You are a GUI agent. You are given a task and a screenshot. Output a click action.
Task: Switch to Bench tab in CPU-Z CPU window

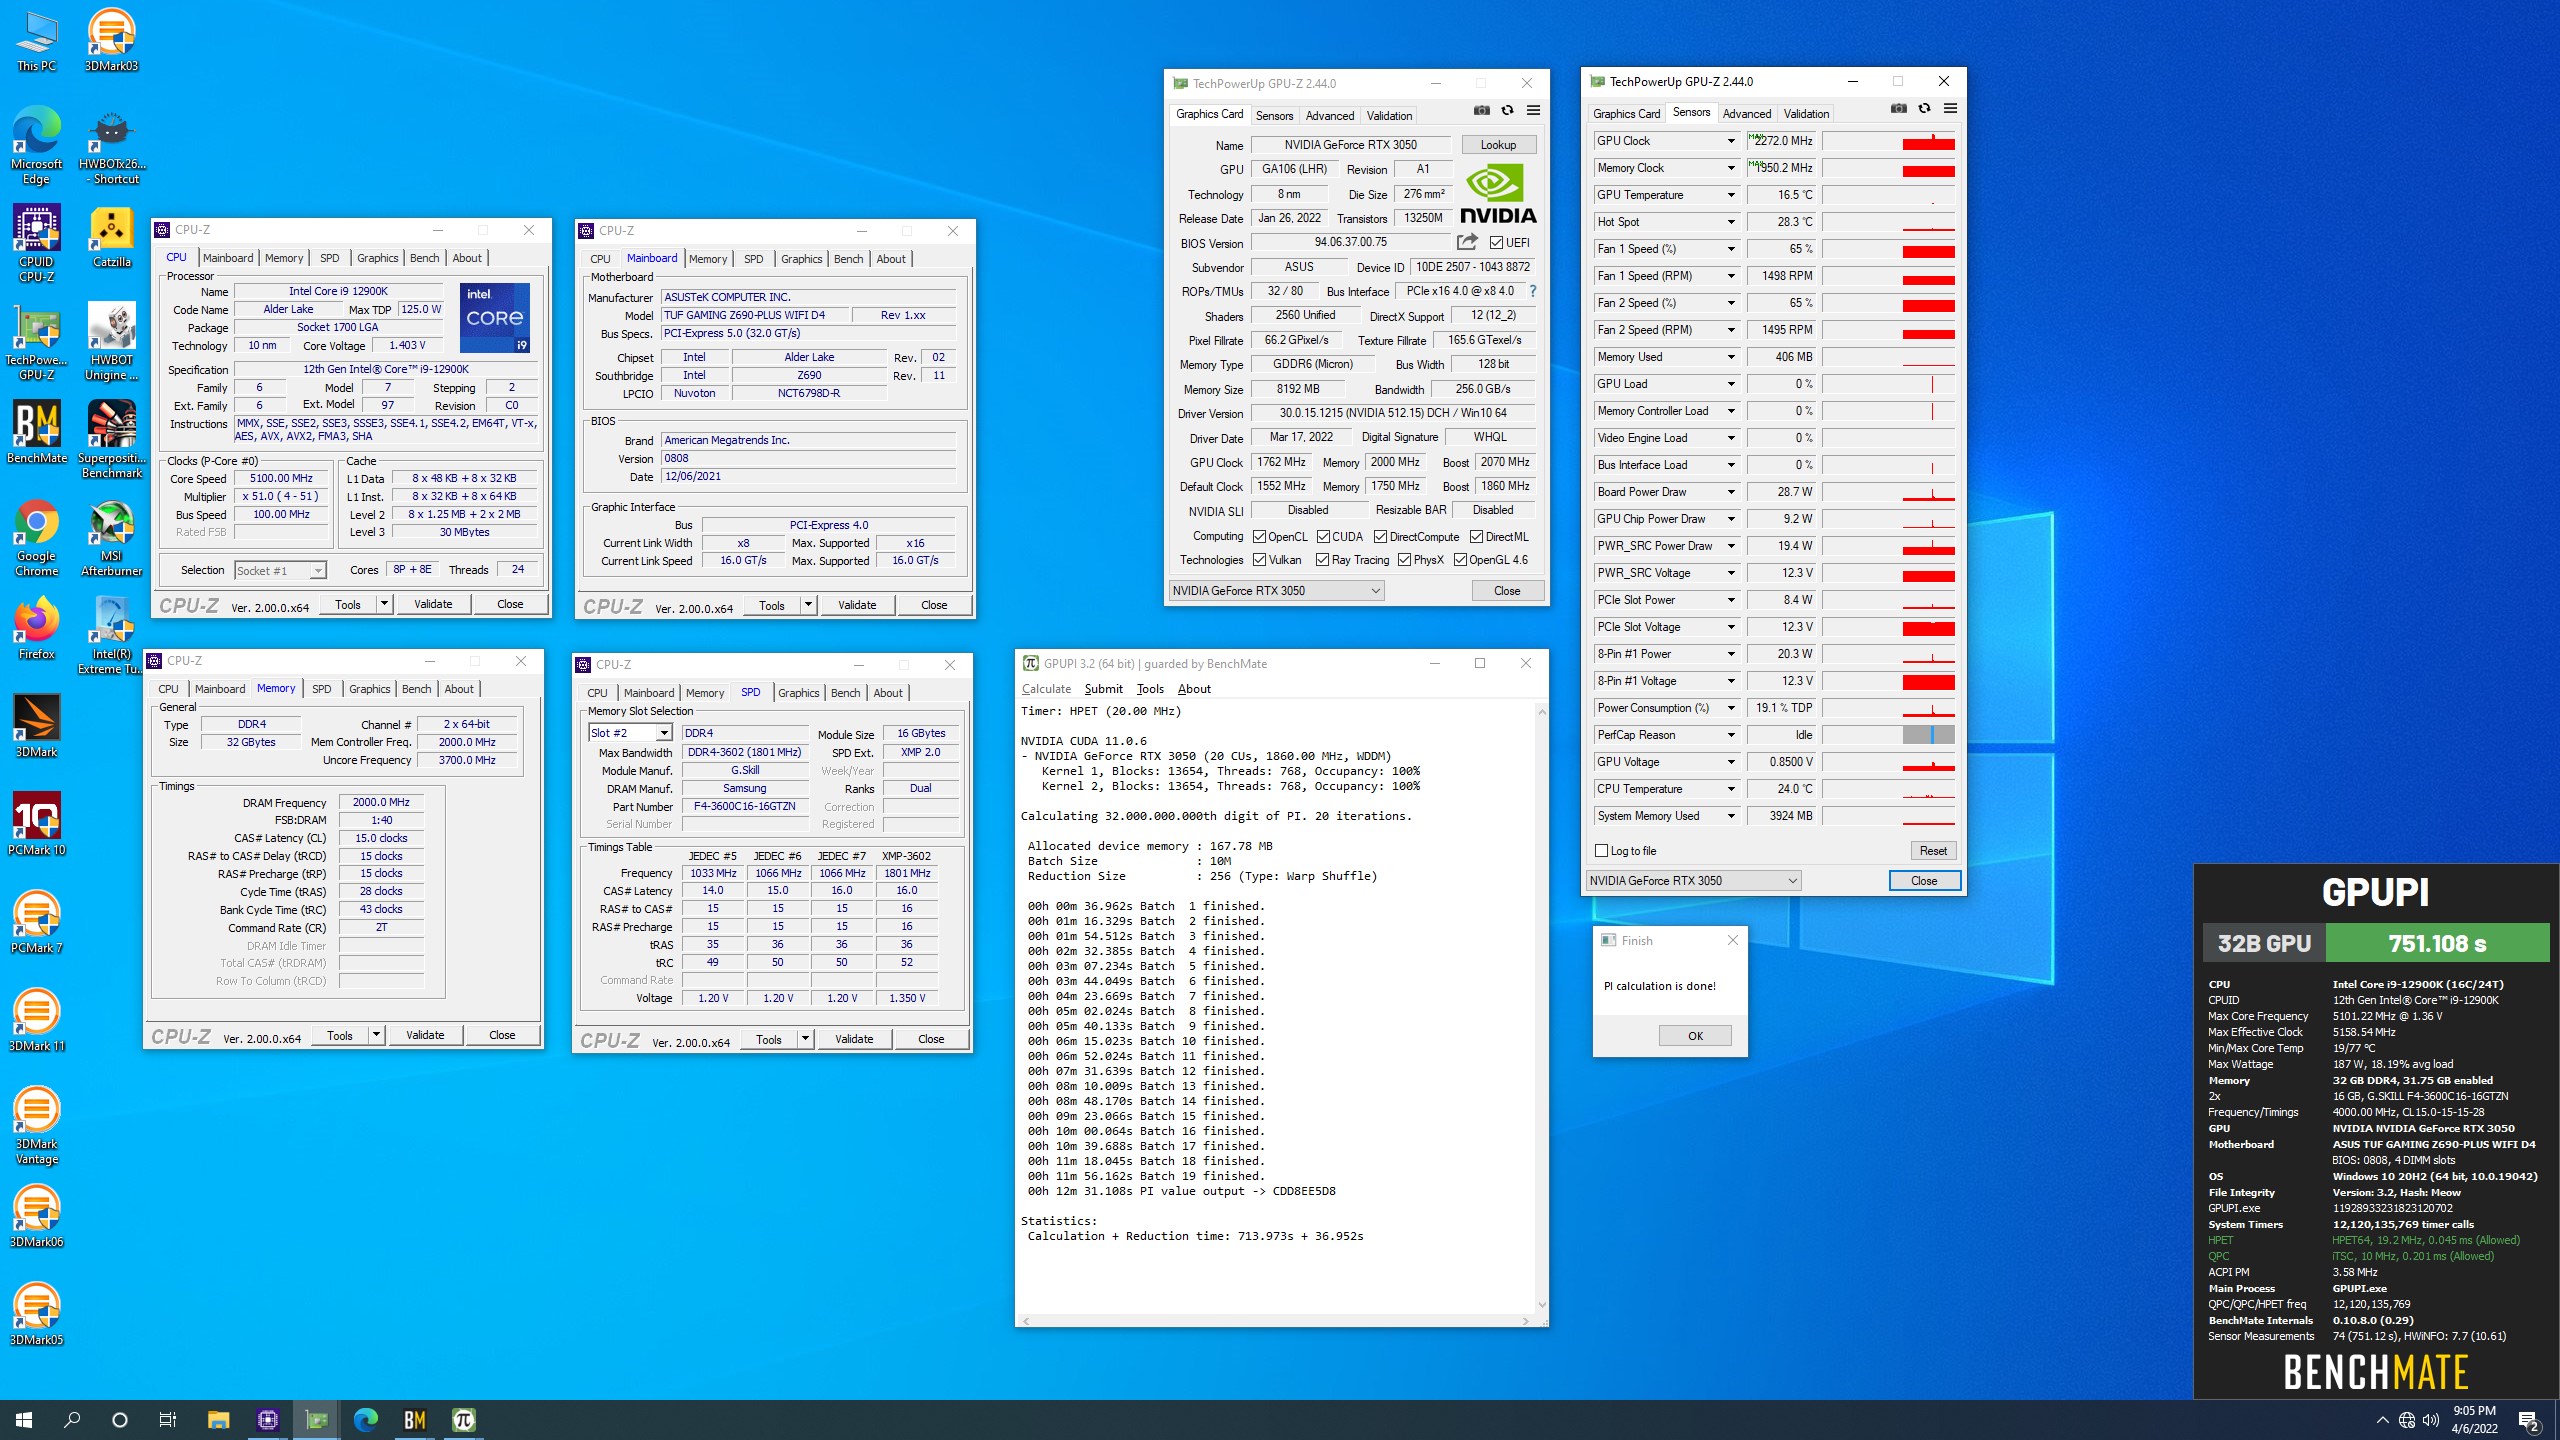(x=425, y=258)
